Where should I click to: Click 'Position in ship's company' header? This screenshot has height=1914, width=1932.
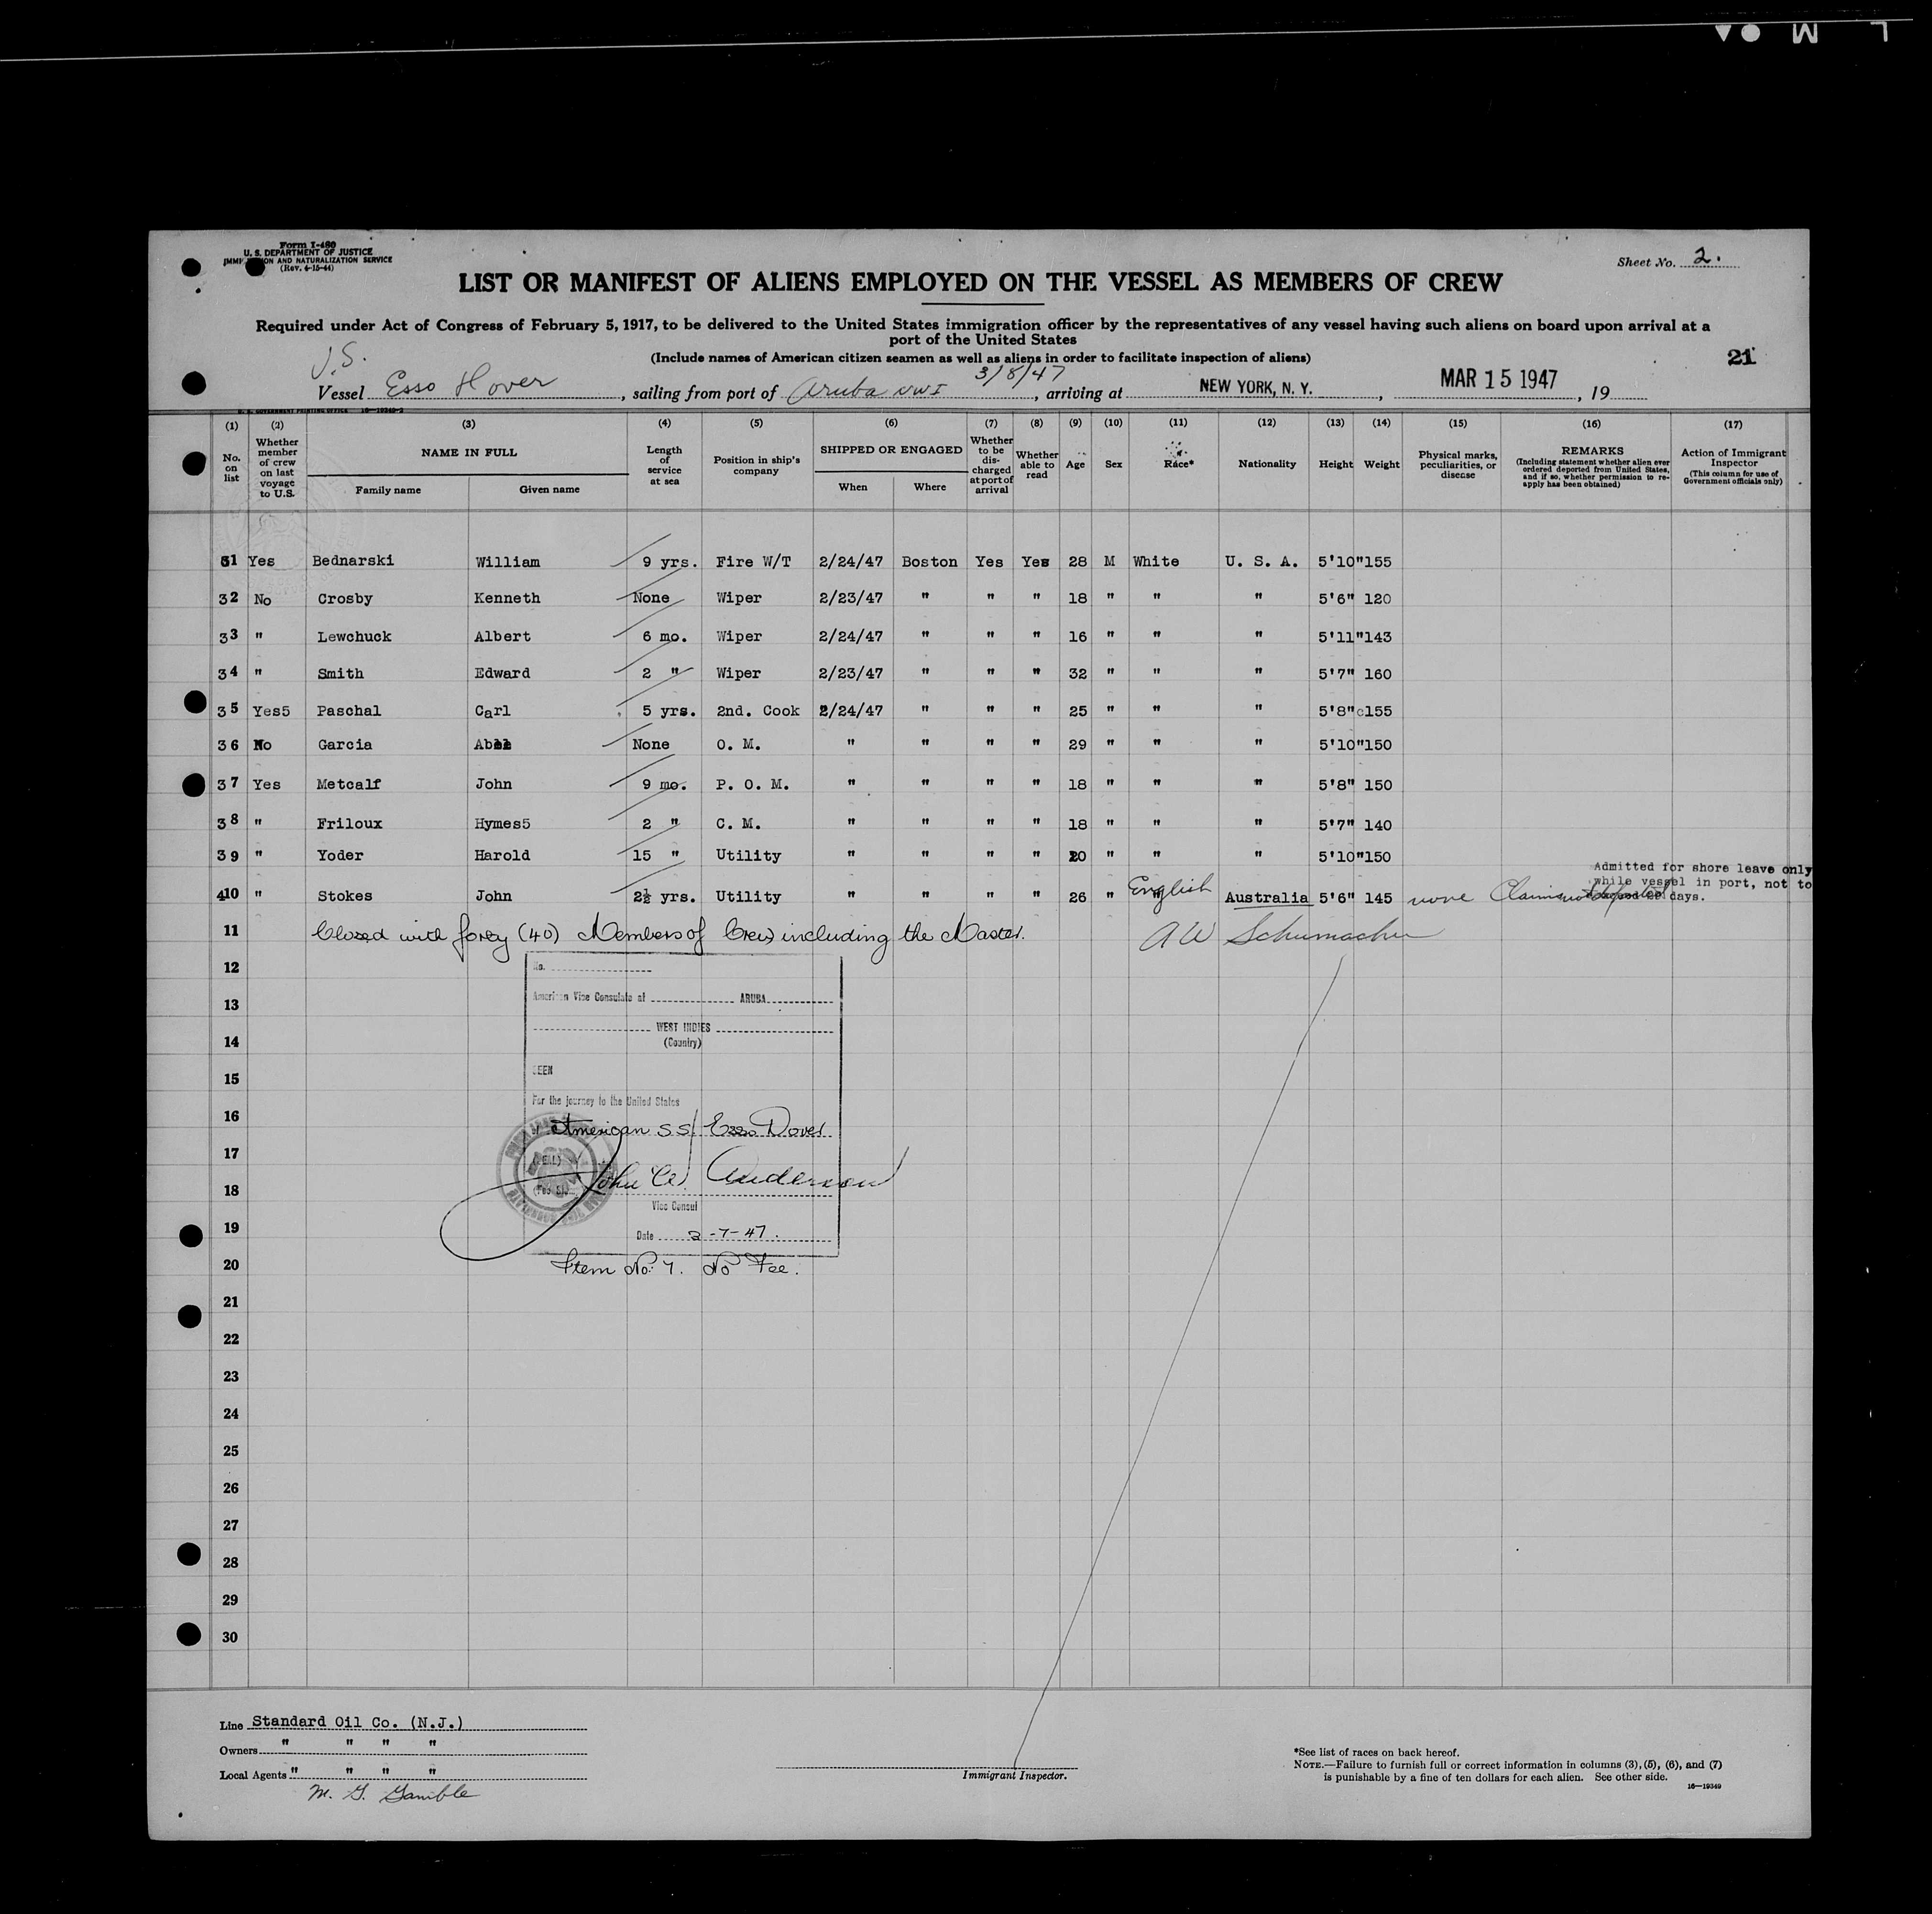756,465
